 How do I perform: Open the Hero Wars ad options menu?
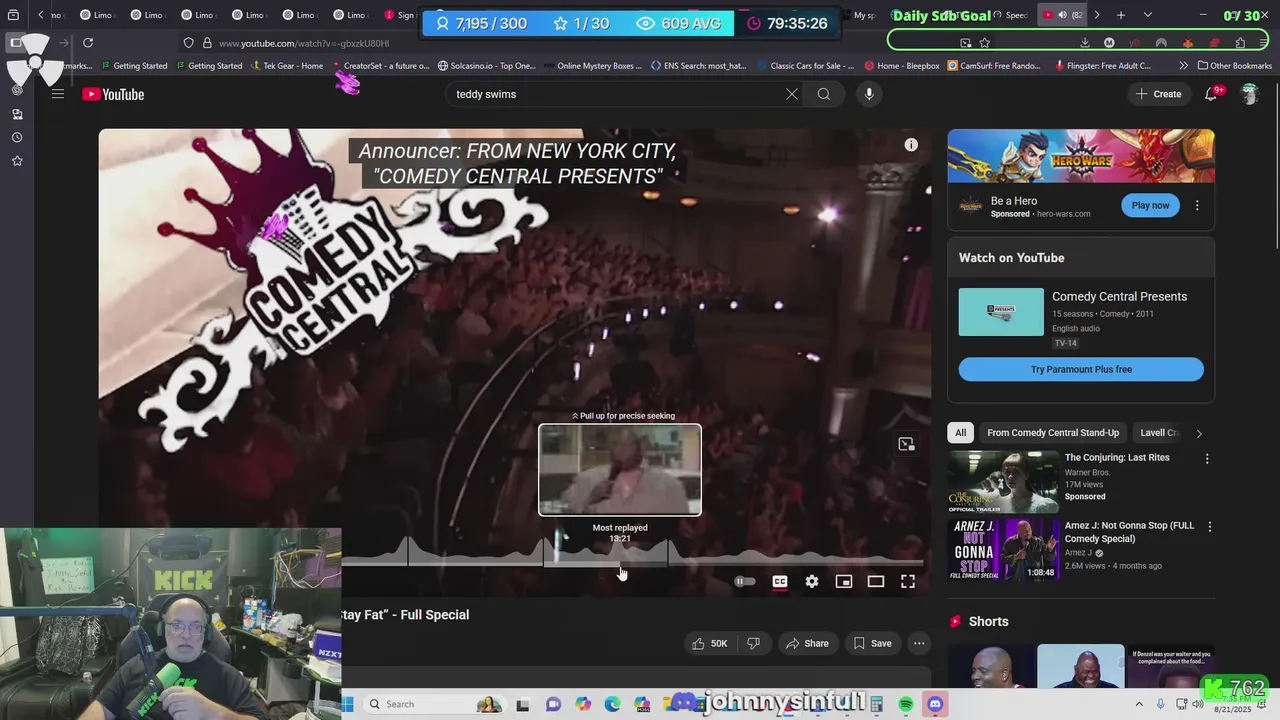[x=1197, y=205]
